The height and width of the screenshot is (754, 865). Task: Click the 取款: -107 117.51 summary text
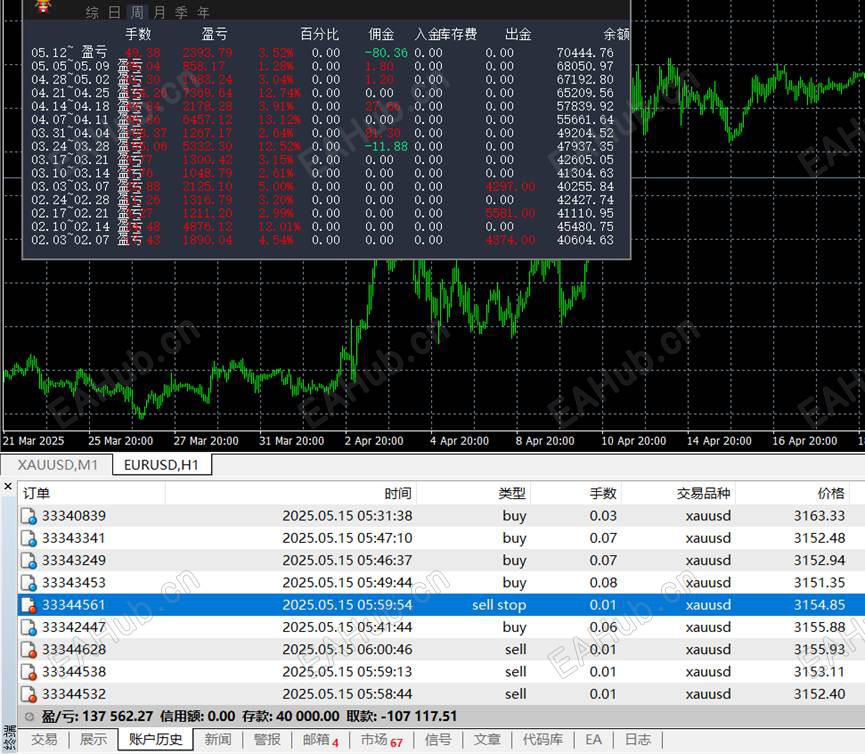tap(402, 716)
